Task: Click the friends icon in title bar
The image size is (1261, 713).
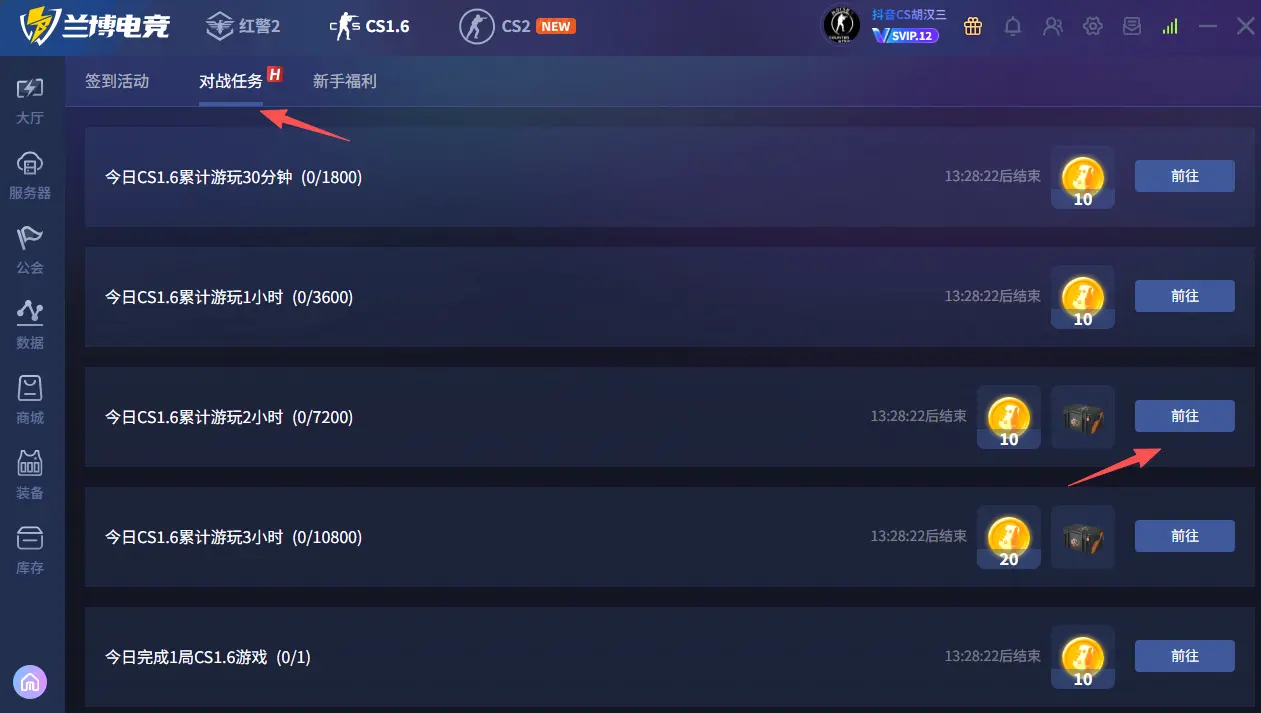Action: pyautogui.click(x=1053, y=26)
